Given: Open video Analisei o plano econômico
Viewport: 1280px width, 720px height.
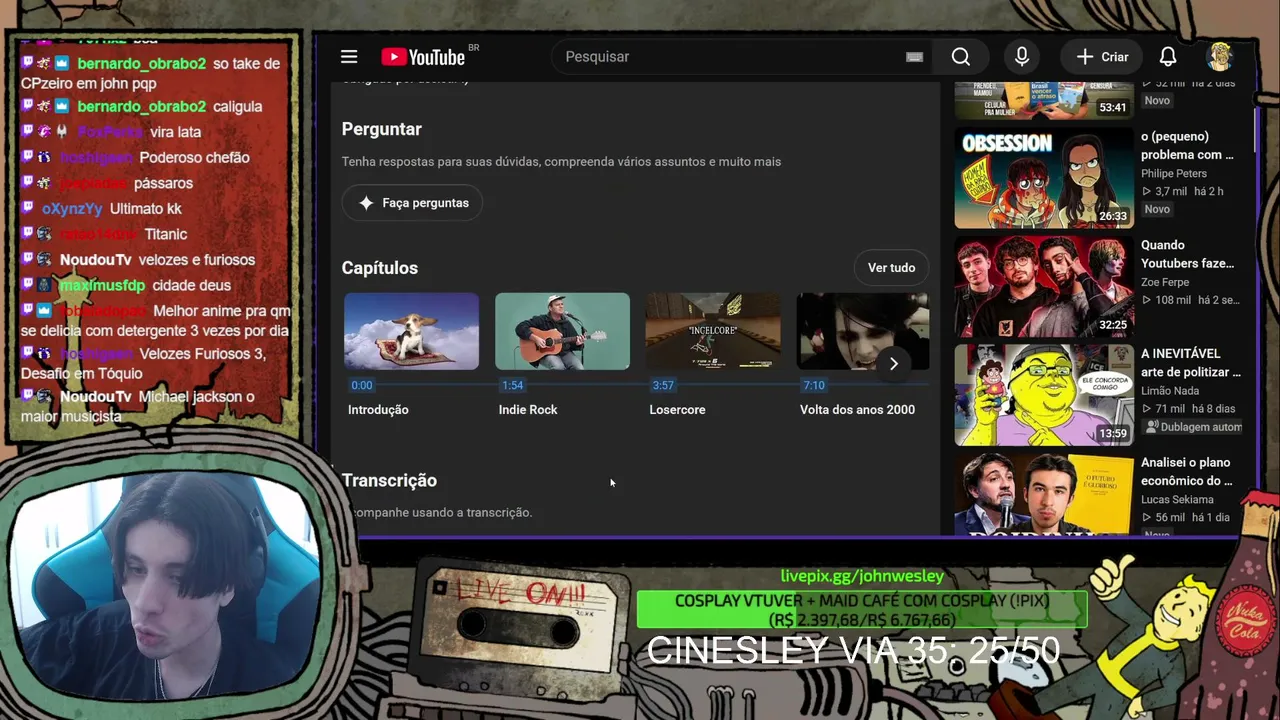Looking at the screenshot, I should tap(1186, 472).
